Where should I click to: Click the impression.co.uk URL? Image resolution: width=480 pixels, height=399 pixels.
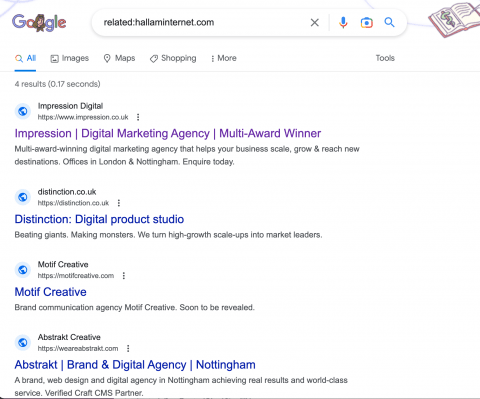pos(83,117)
